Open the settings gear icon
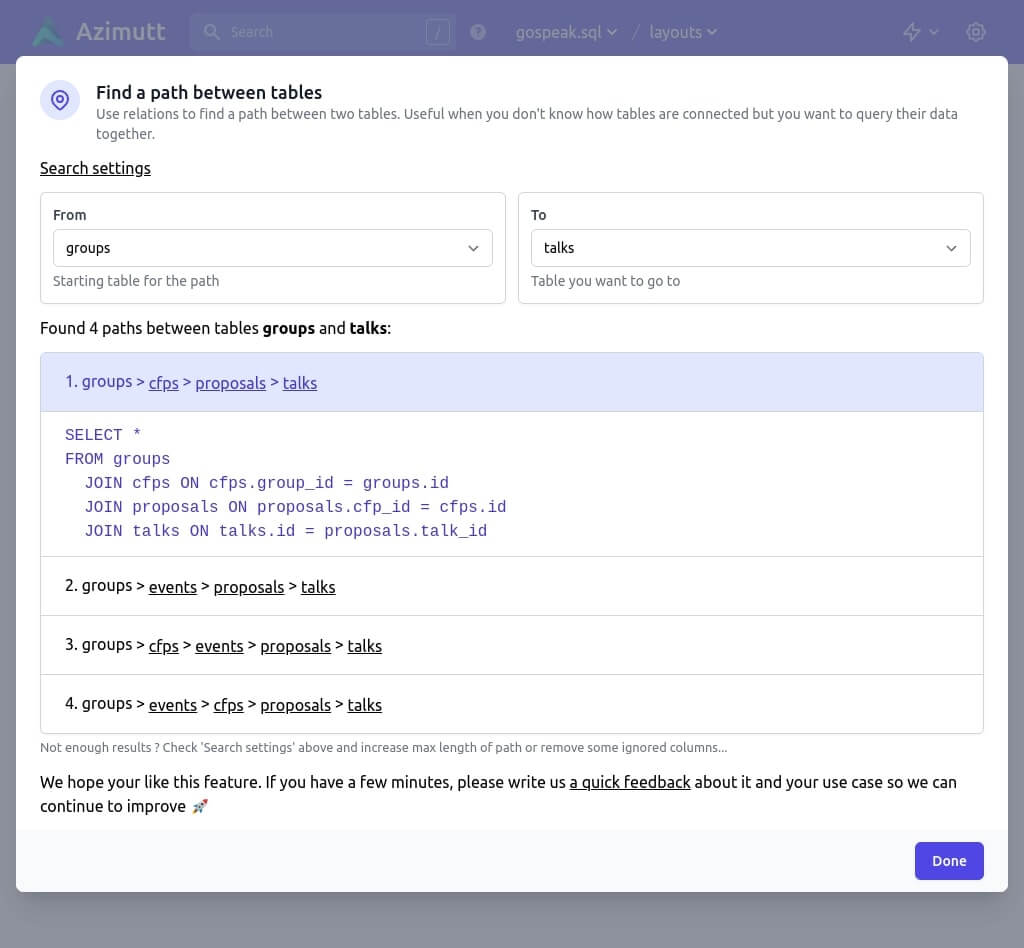The image size is (1024, 948). click(976, 32)
